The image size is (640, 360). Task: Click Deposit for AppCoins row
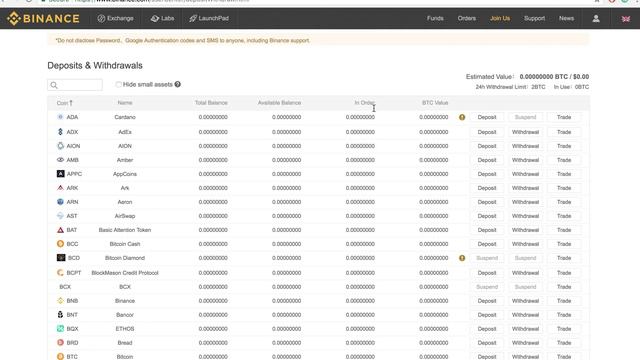click(x=487, y=174)
